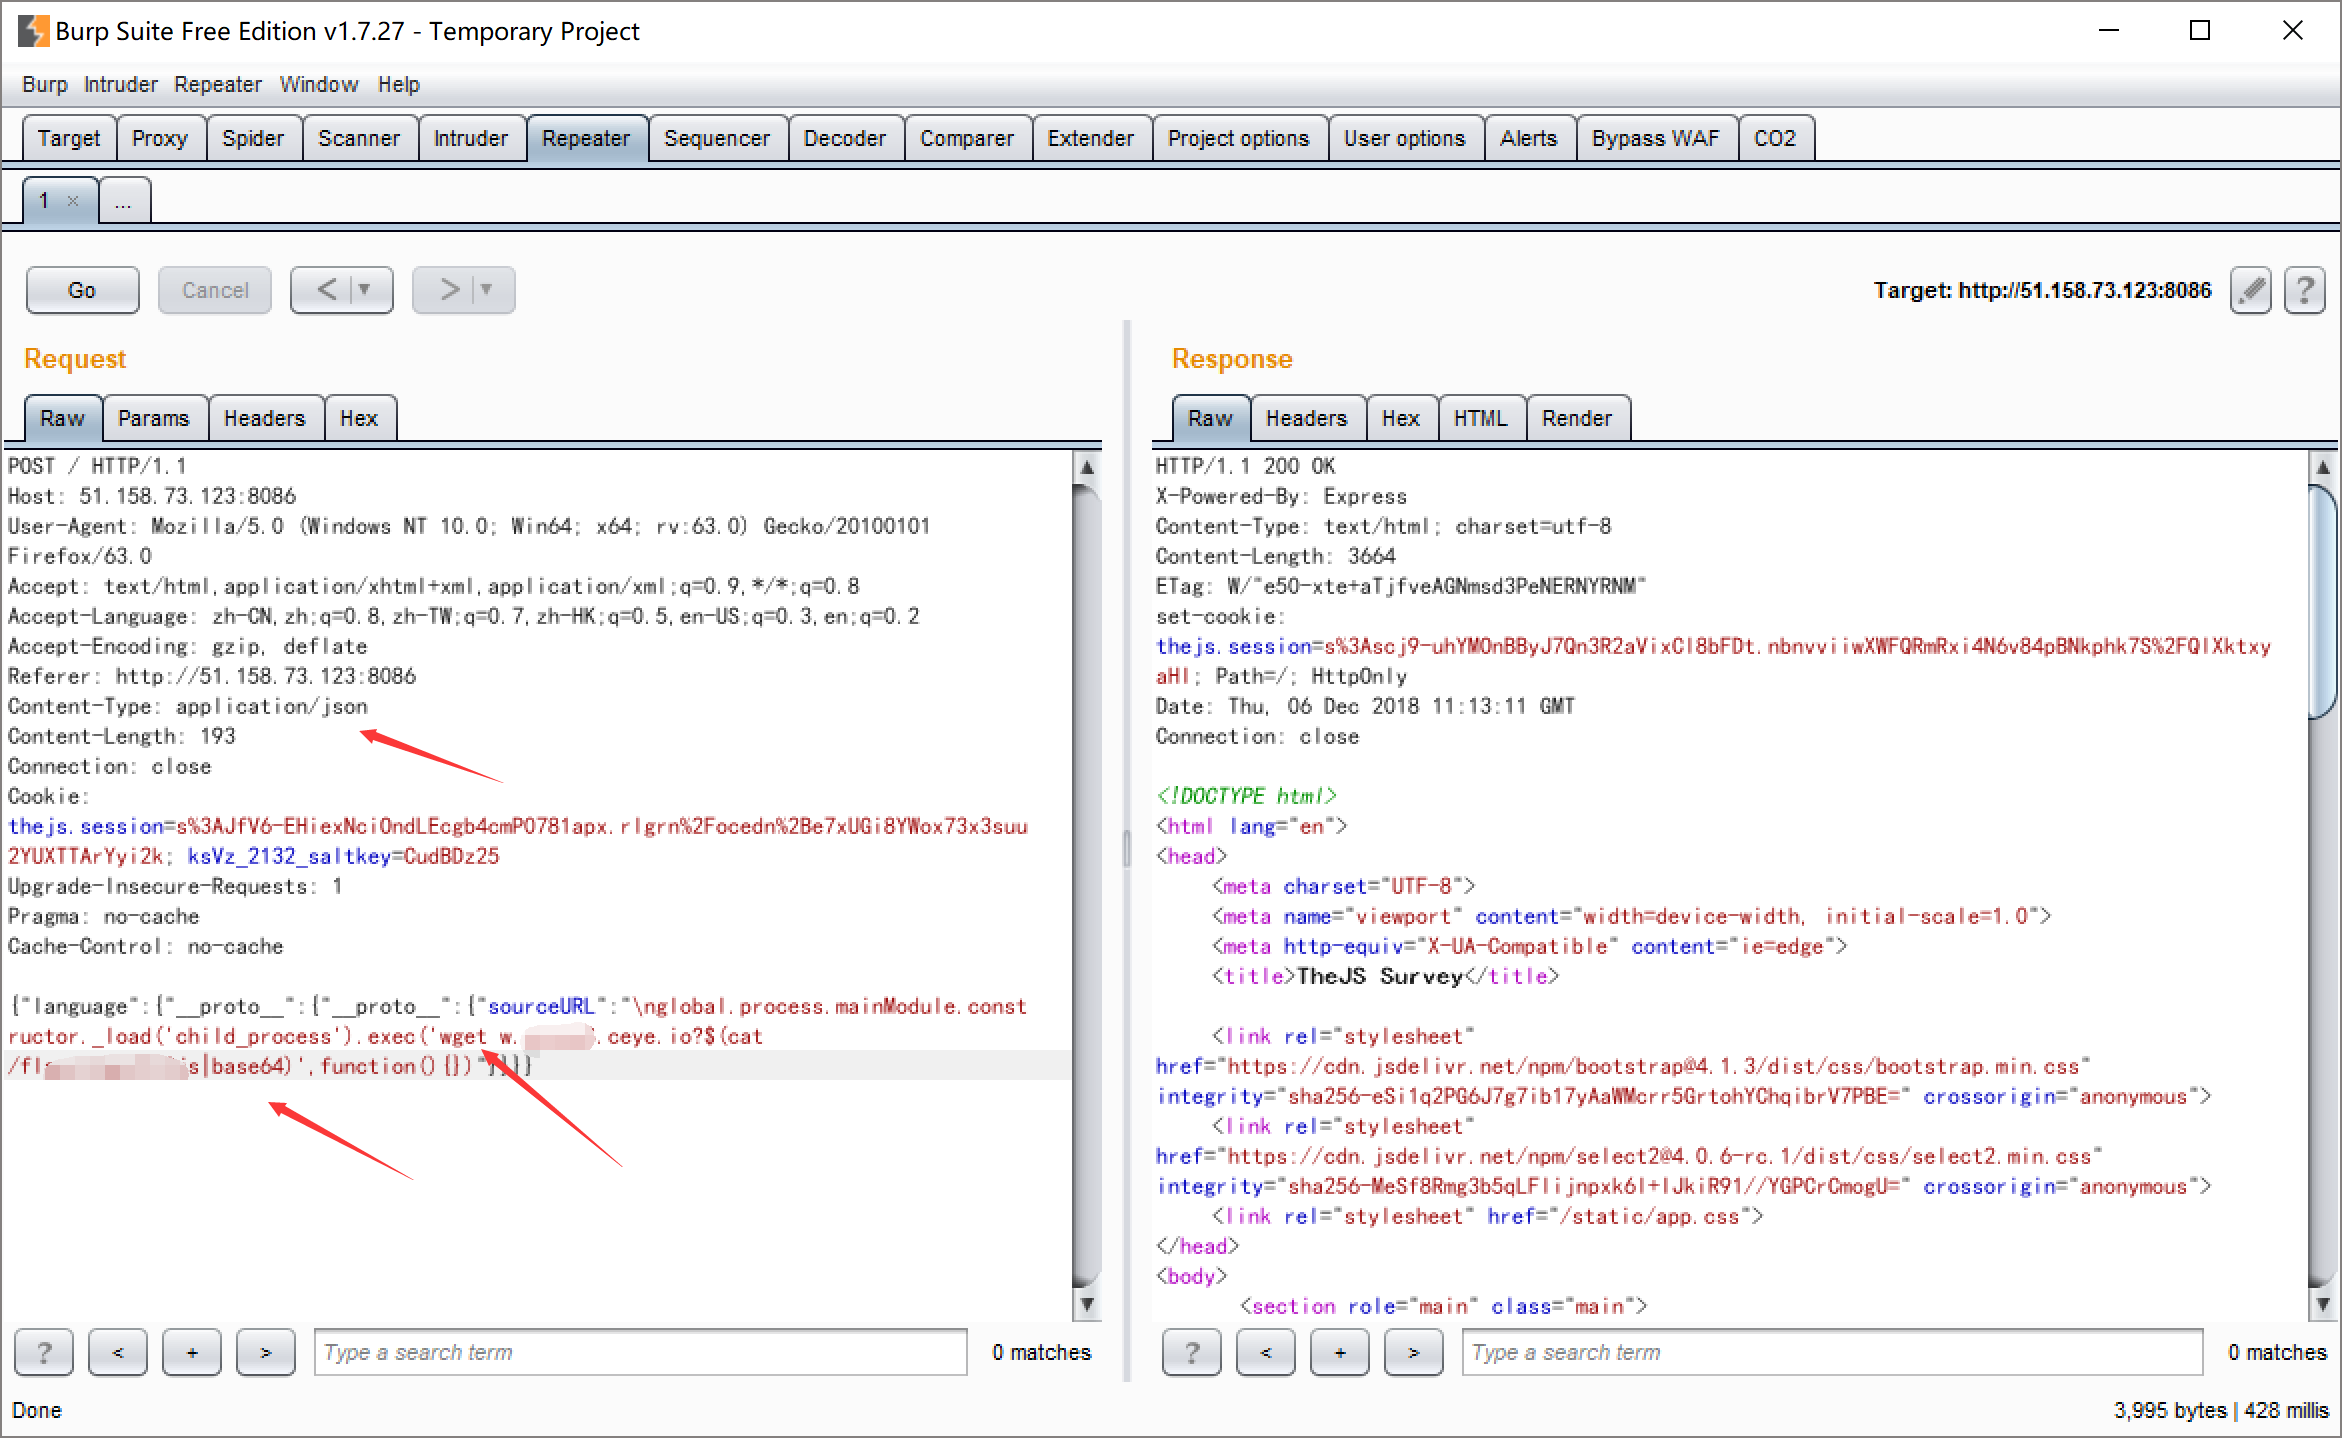2342x1438 pixels.
Task: Switch to the Spider tool tab
Action: pos(253,138)
